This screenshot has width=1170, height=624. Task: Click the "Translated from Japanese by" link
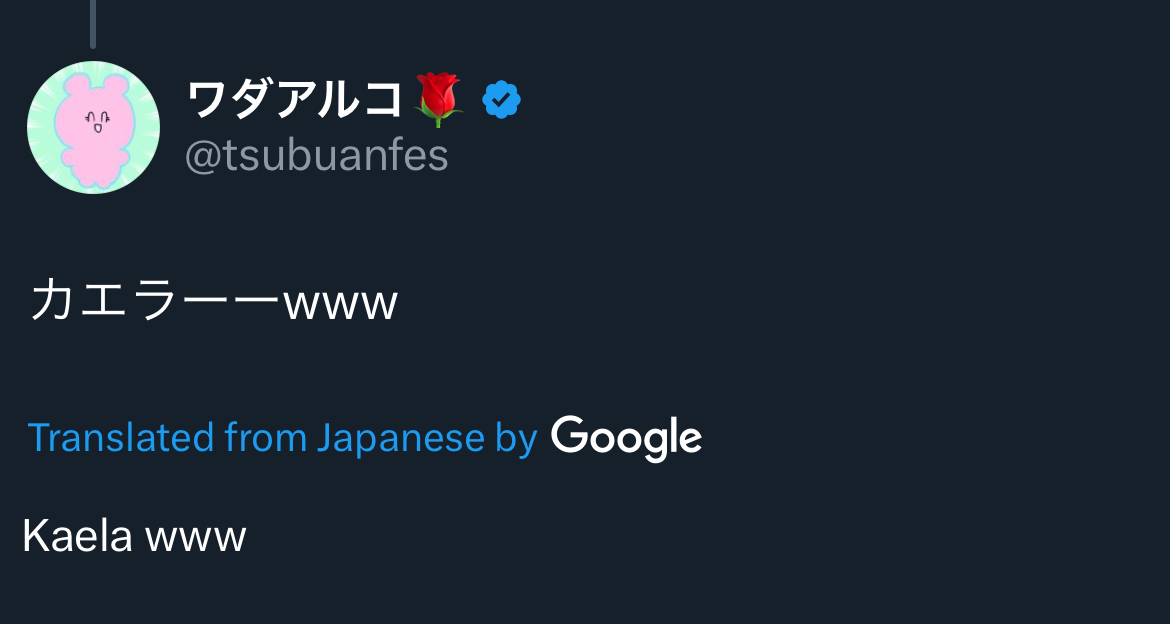(282, 438)
